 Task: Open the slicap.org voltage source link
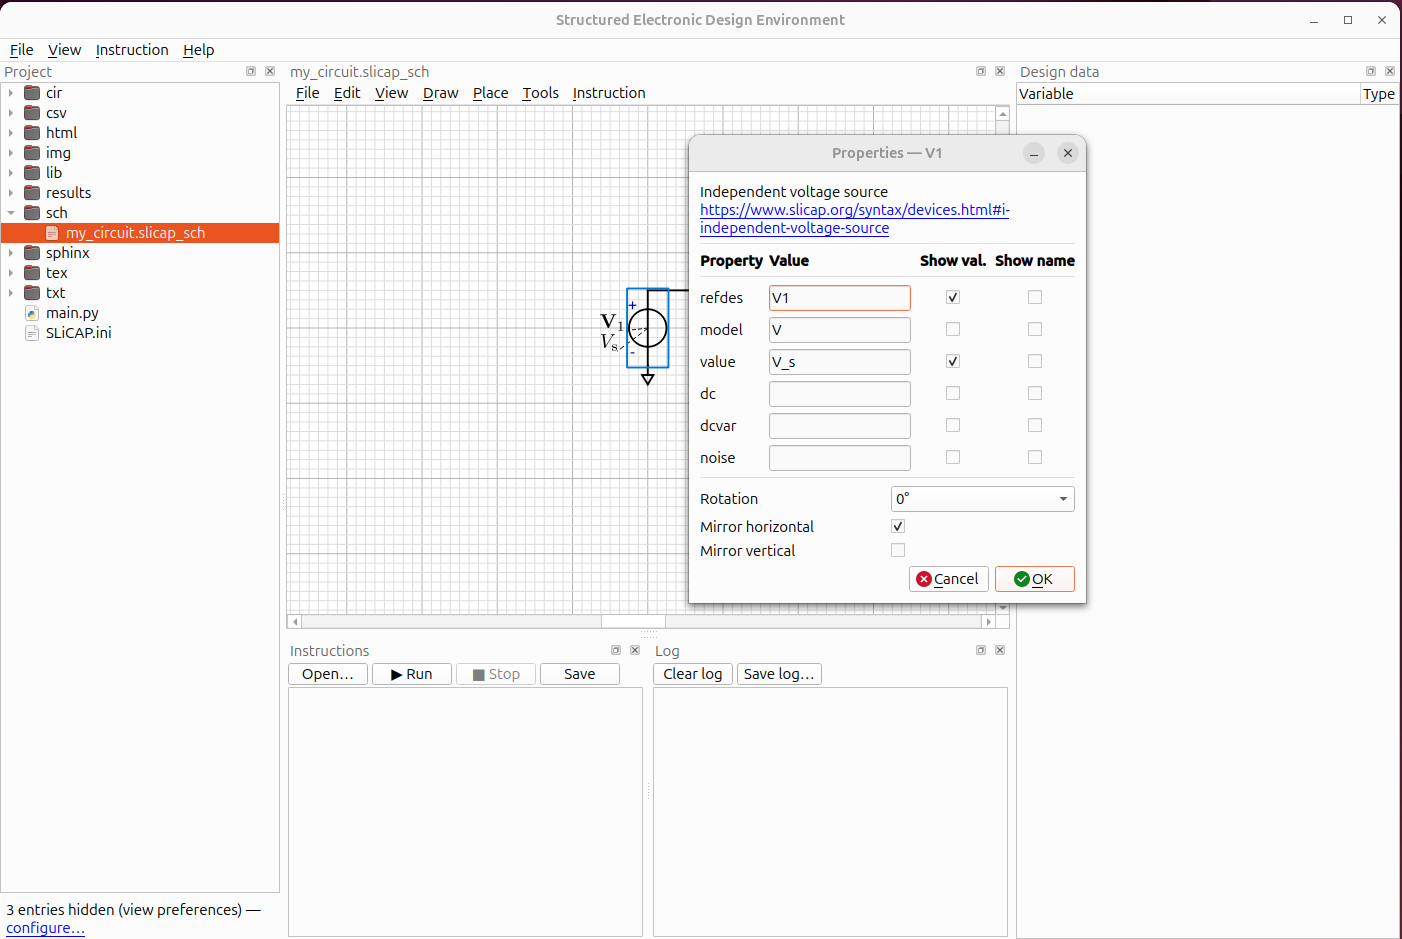point(854,219)
